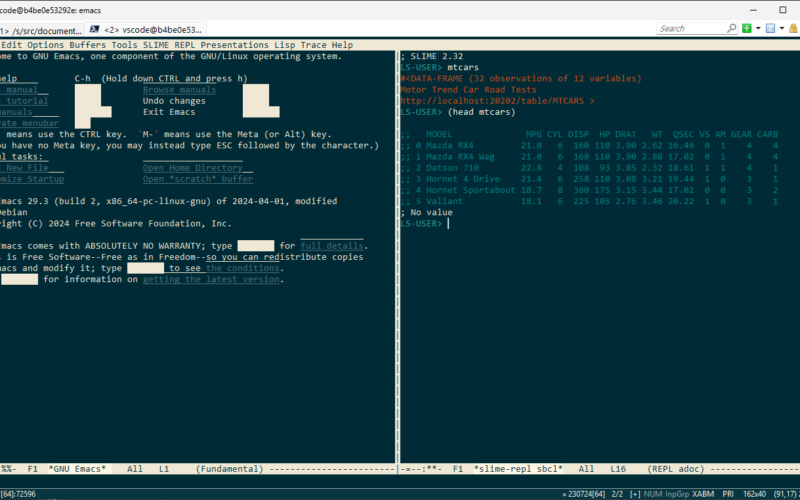Click the 'Browse manuals' link
This screenshot has width=800, height=500.
pyautogui.click(x=179, y=90)
